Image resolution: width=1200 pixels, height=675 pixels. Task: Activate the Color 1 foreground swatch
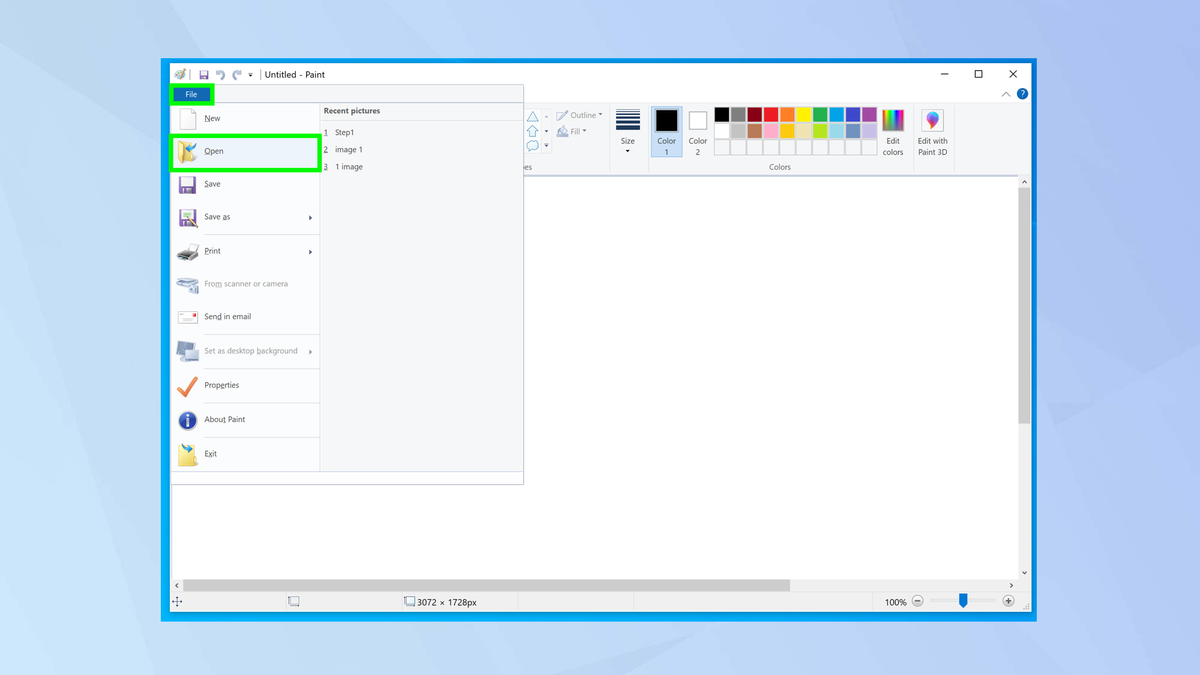(x=666, y=130)
